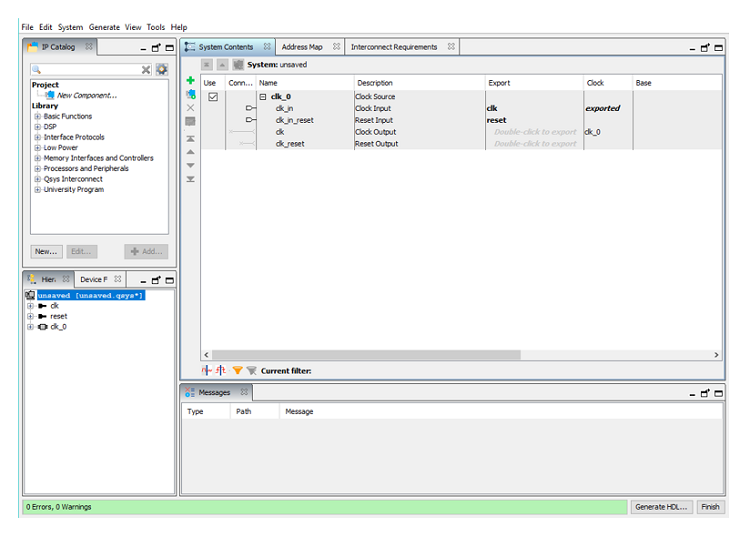Image resolution: width=750 pixels, height=537 pixels.
Task: Select unsaved [unsaved.qsys*] in Hierarchy
Action: click(90, 296)
